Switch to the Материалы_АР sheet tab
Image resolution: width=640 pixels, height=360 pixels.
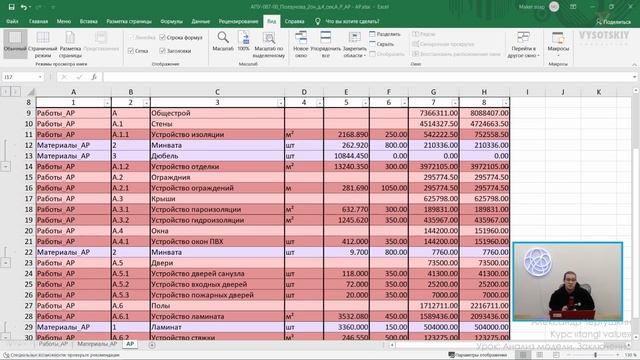(97, 344)
